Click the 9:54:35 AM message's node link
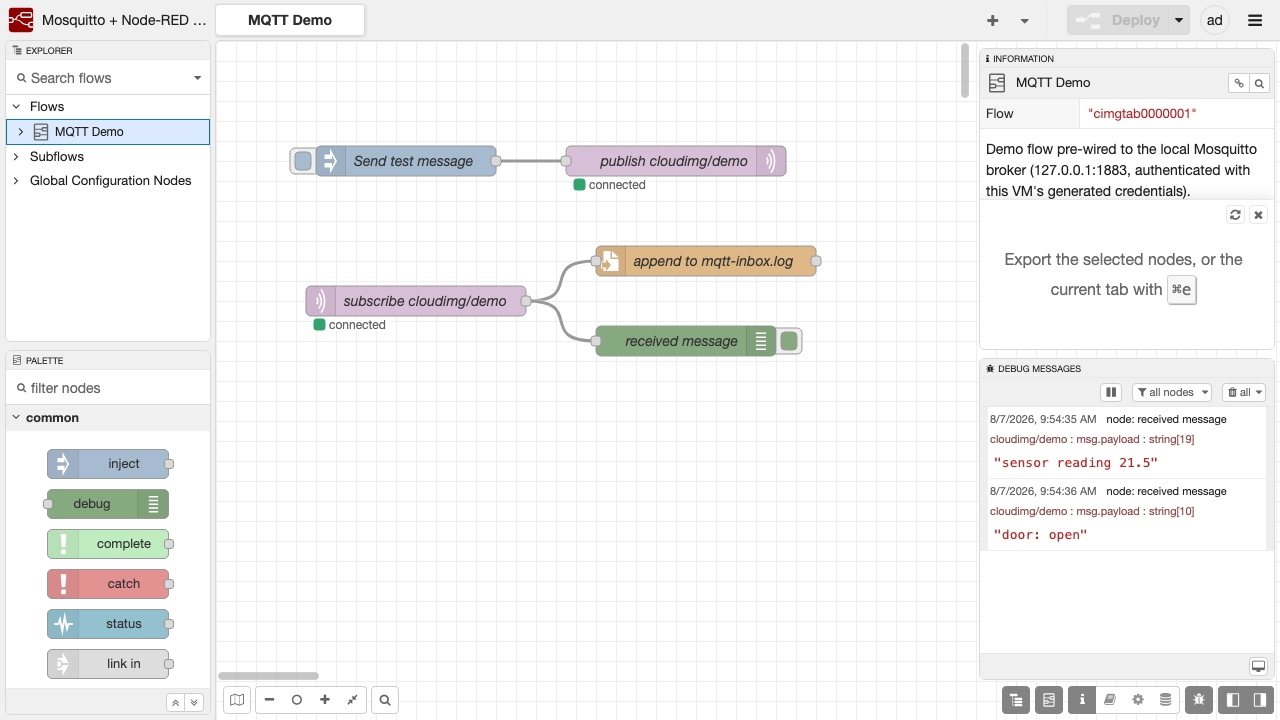Viewport: 1280px width, 720px height. coord(1166,419)
